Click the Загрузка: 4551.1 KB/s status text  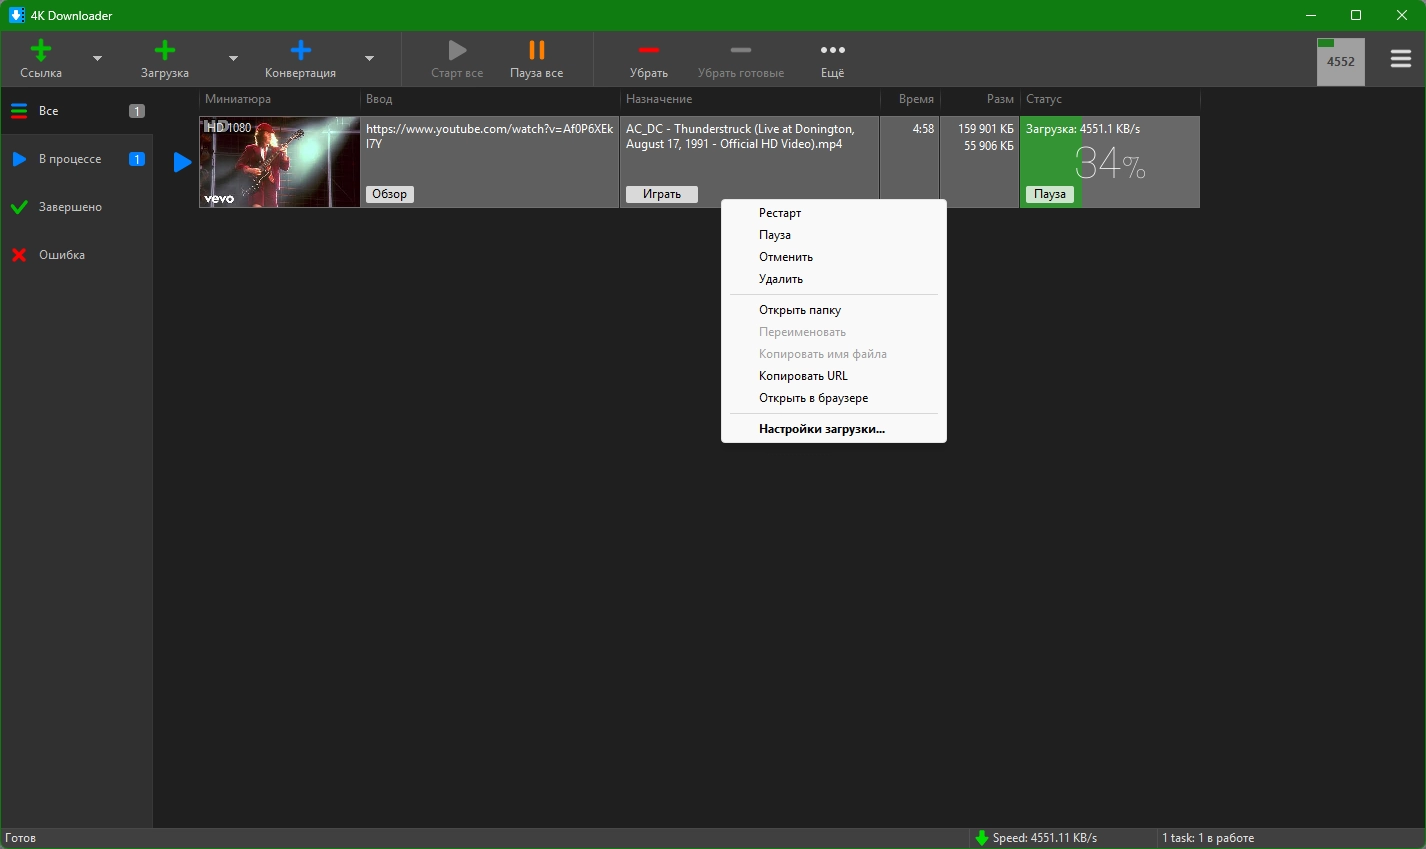coord(1083,129)
